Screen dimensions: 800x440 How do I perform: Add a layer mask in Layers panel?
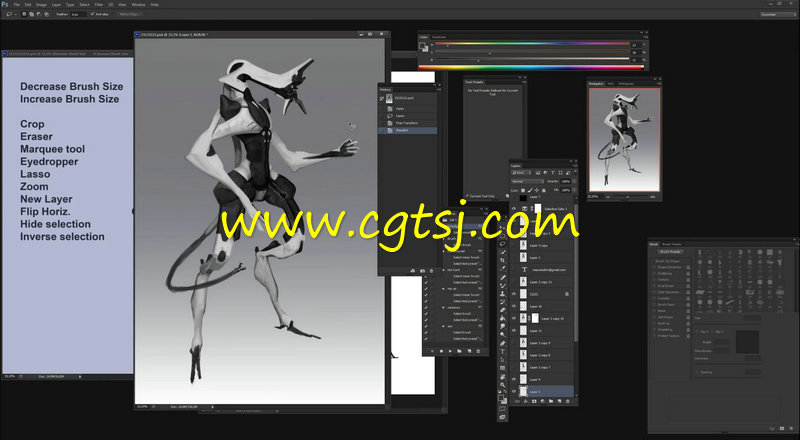coord(534,401)
